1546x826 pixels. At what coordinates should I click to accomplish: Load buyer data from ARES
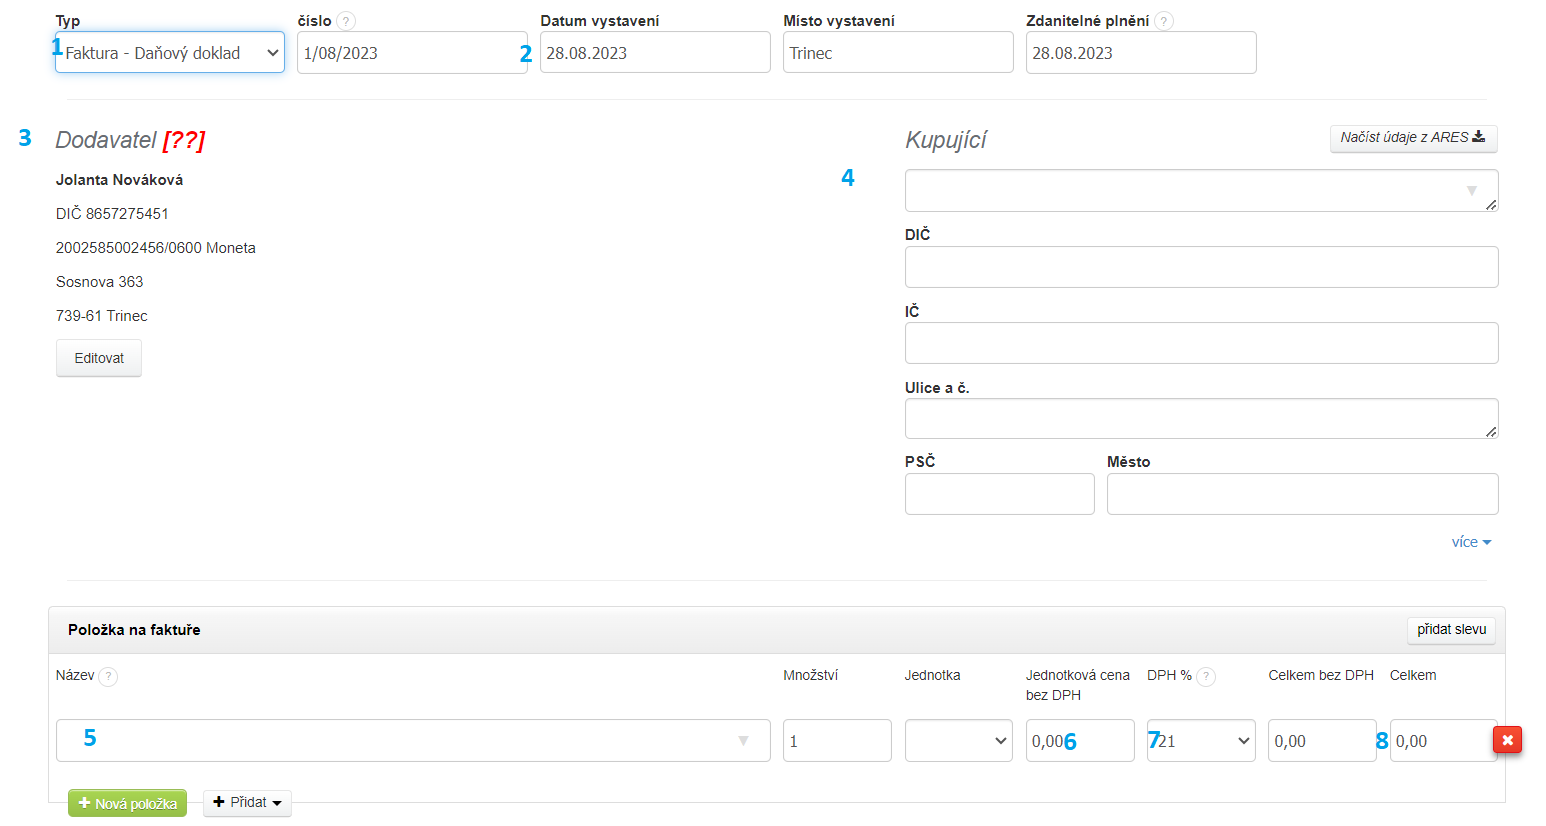[1412, 138]
